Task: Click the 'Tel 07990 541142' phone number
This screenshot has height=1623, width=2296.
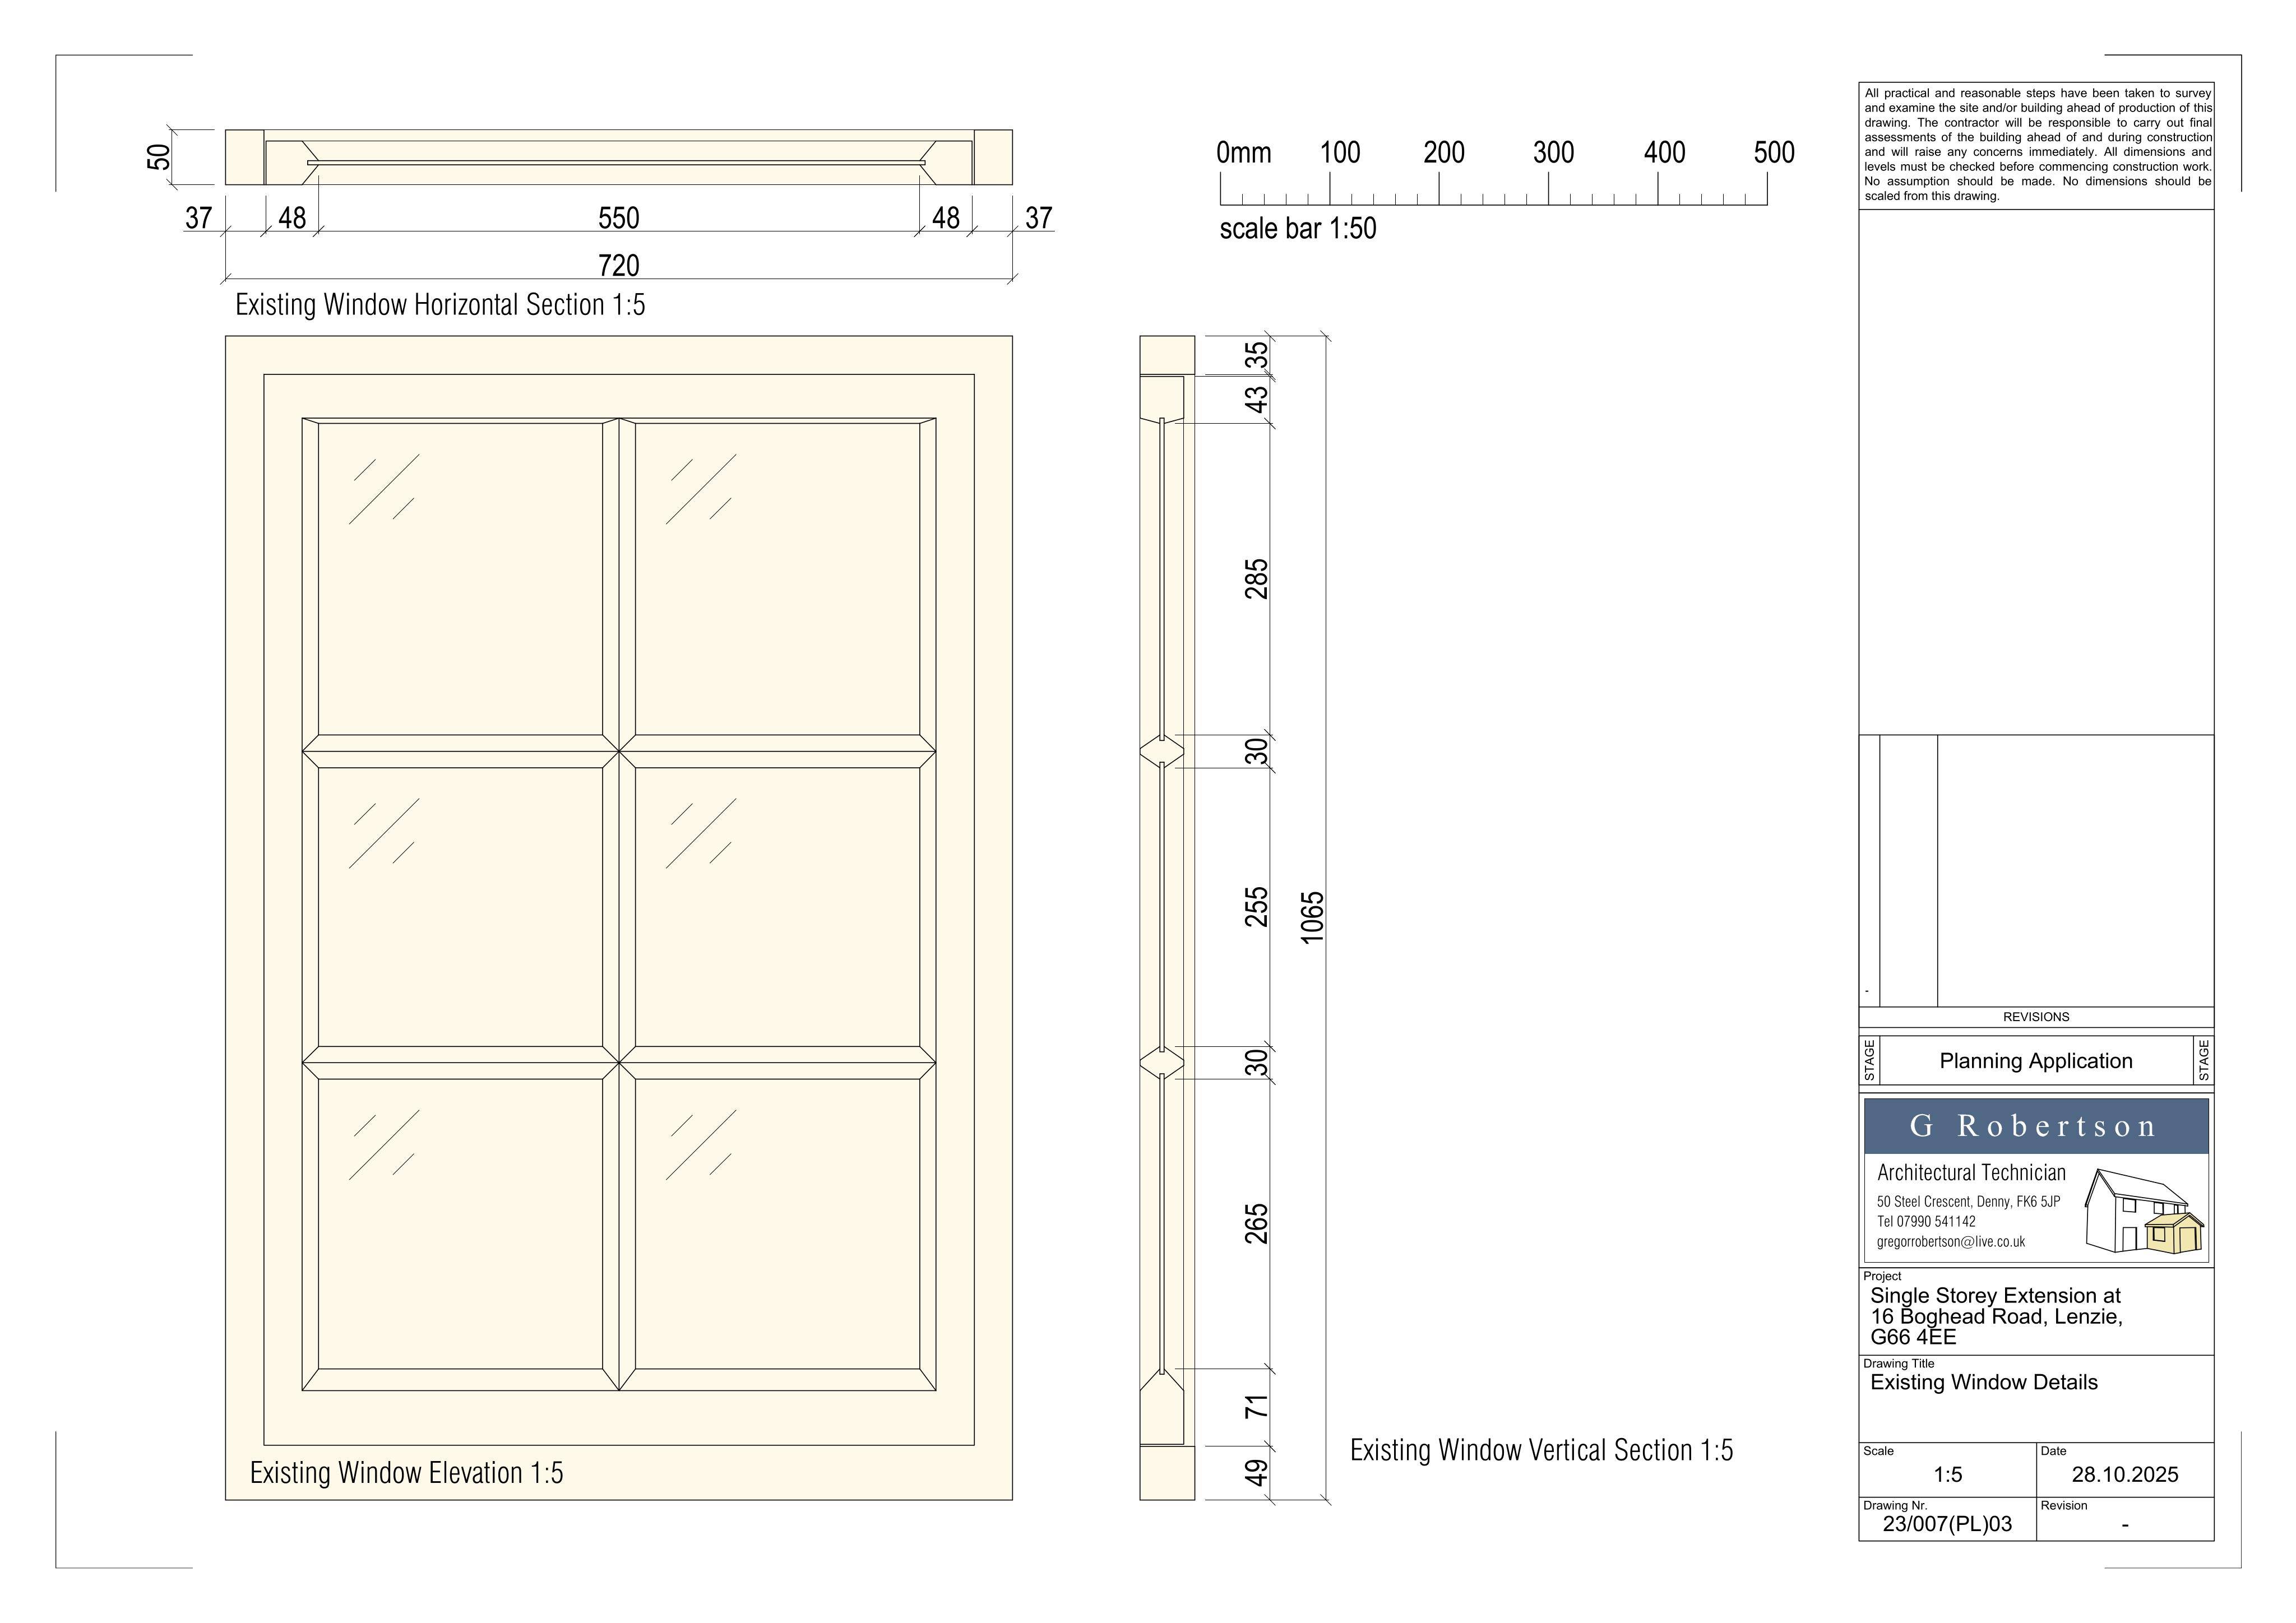Action: [x=1926, y=1222]
